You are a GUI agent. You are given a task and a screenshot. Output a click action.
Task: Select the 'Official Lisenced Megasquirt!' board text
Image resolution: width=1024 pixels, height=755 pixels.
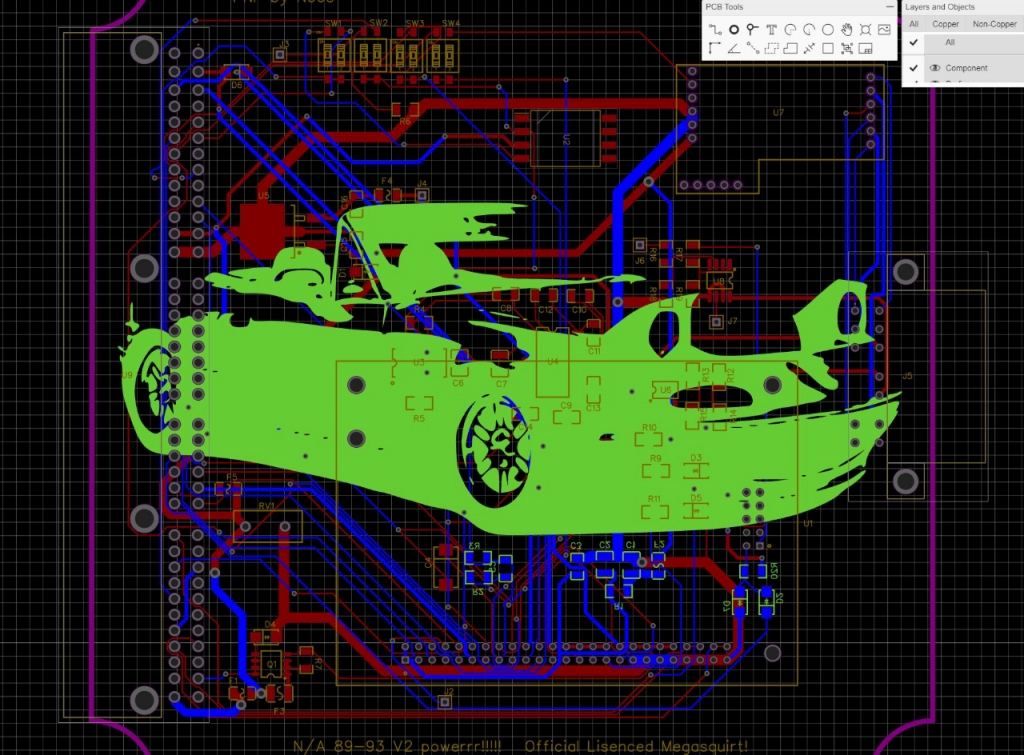(636, 746)
